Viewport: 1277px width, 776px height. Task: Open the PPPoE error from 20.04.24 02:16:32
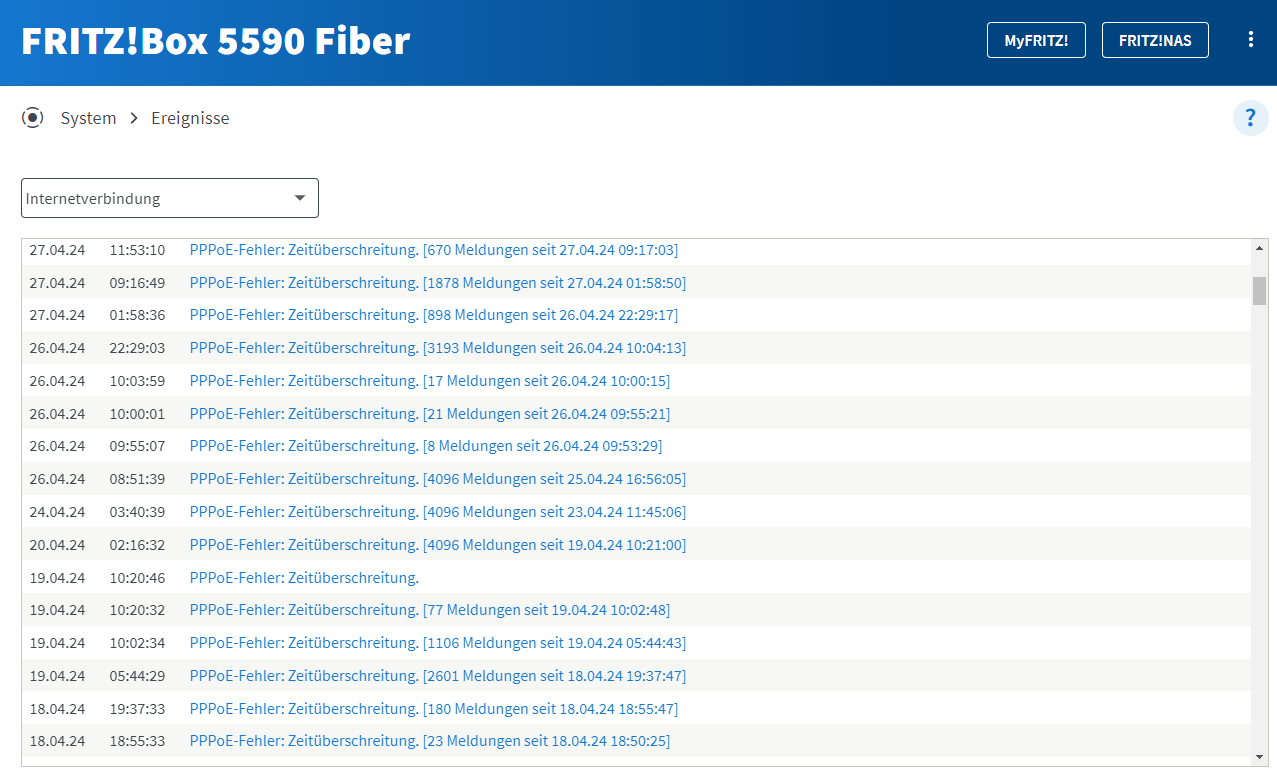(438, 544)
